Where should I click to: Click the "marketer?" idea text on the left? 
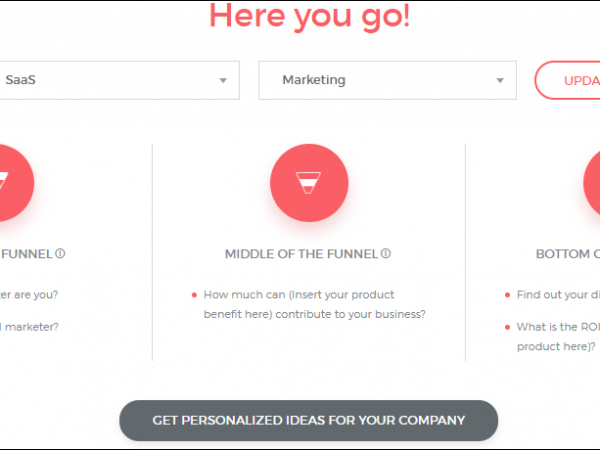pyautogui.click(x=29, y=327)
